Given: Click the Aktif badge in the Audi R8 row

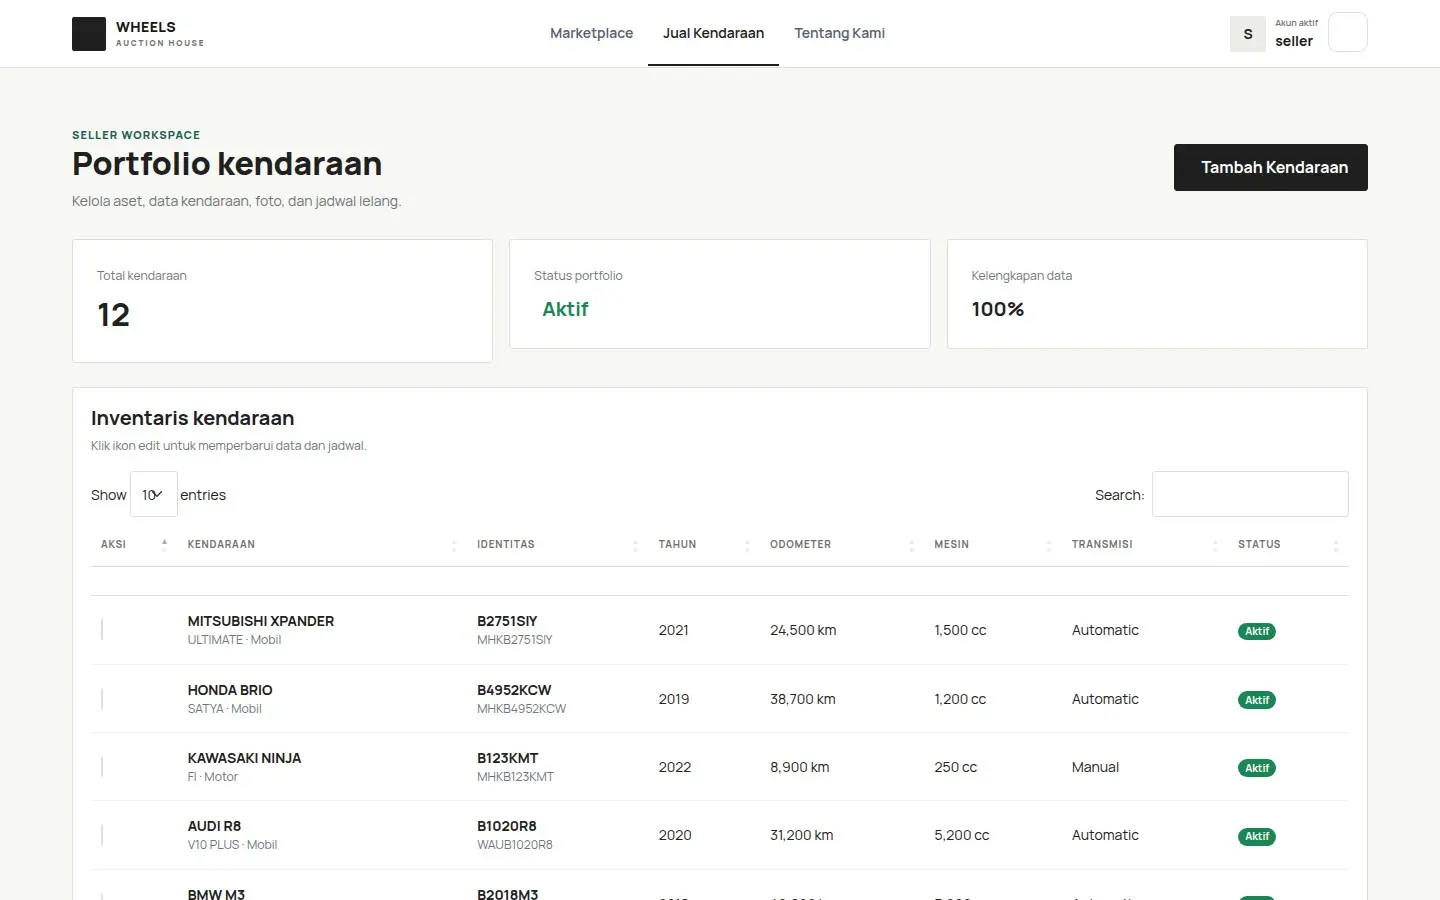Looking at the screenshot, I should (x=1257, y=836).
